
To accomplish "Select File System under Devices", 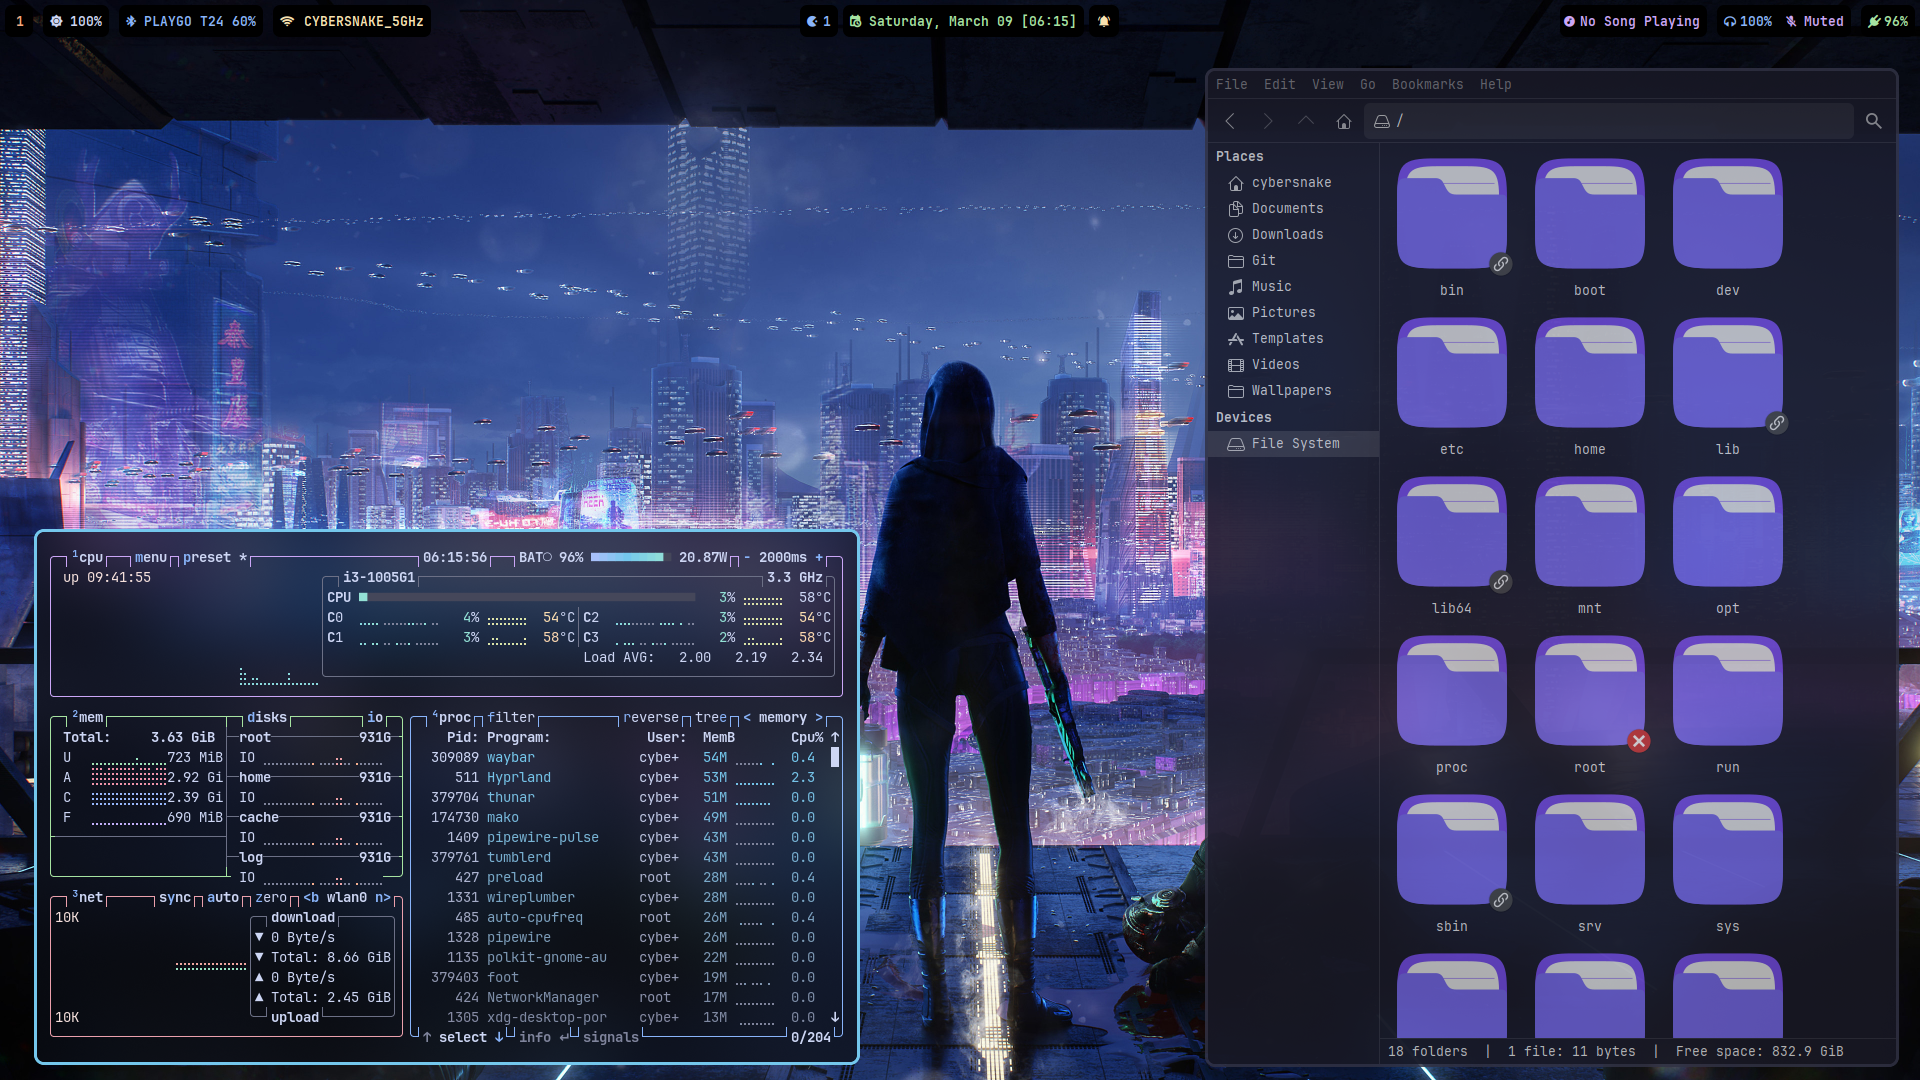I will point(1294,443).
